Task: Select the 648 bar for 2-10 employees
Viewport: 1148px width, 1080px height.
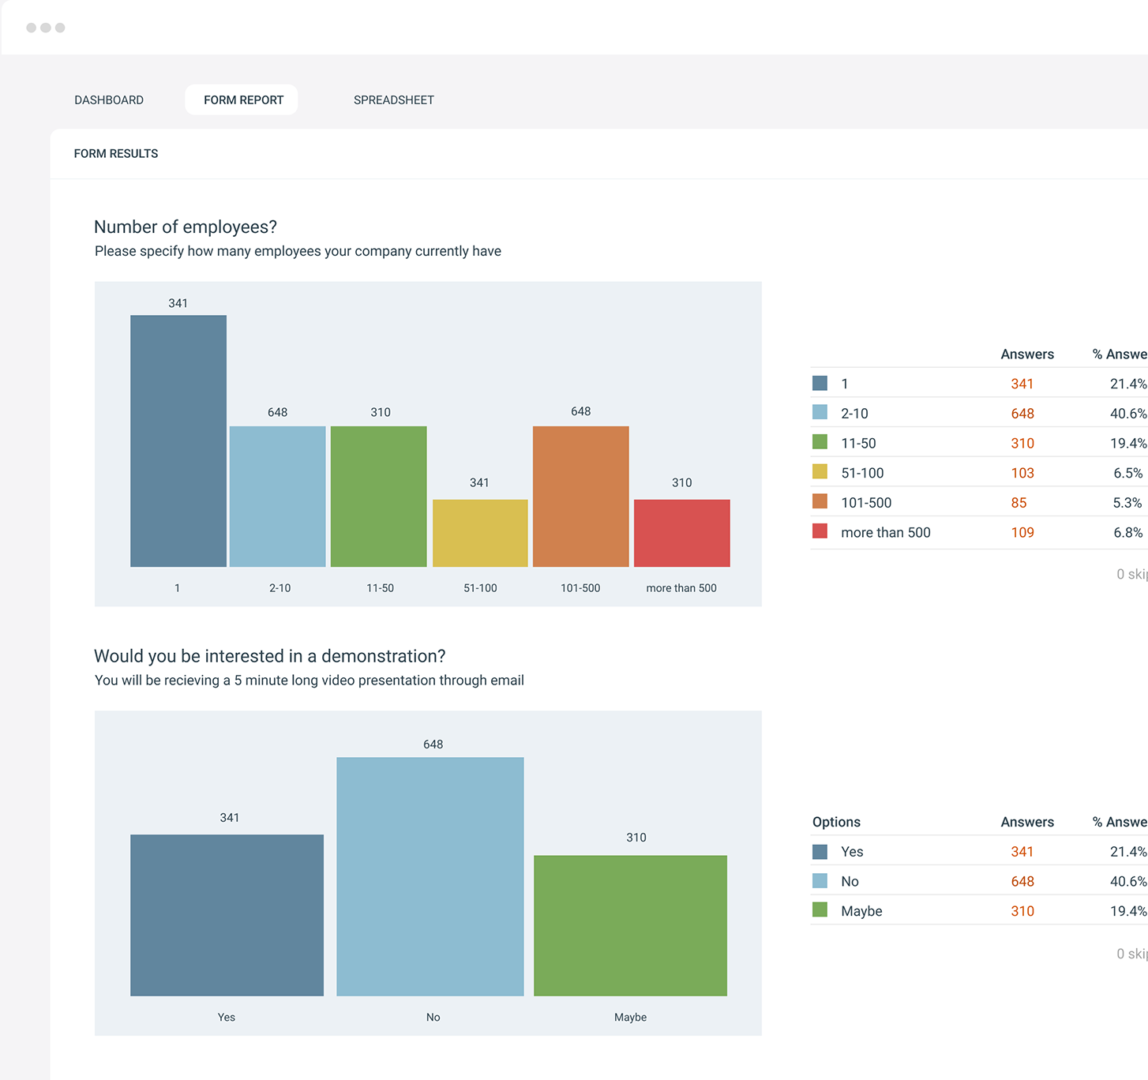Action: coord(278,497)
